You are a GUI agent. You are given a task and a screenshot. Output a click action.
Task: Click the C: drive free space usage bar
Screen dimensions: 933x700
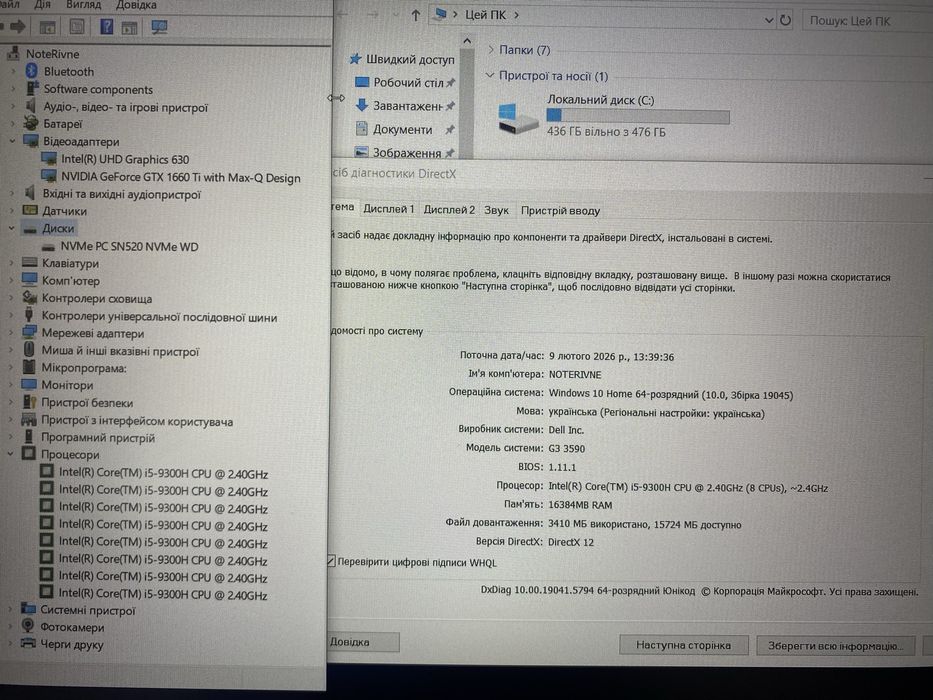pos(638,115)
